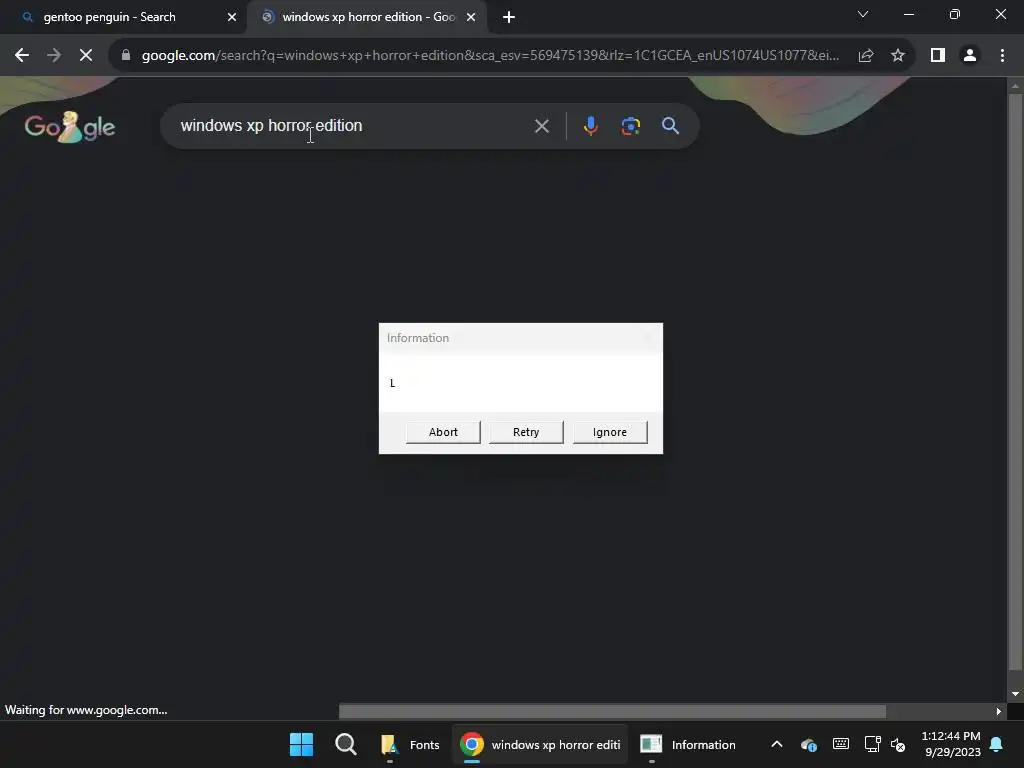Screen dimensions: 1024x768
Task: Open the clock and date panel
Action: click(951, 744)
